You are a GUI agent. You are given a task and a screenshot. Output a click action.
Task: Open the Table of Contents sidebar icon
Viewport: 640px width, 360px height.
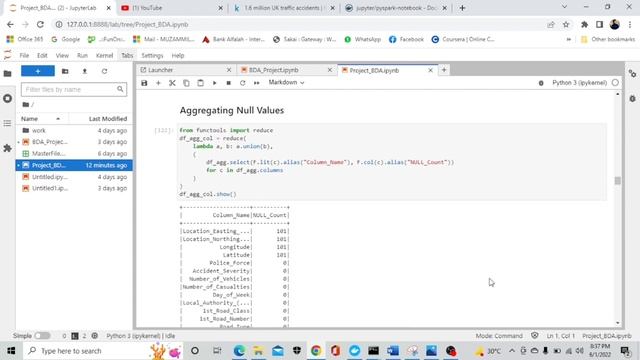click(x=7, y=123)
